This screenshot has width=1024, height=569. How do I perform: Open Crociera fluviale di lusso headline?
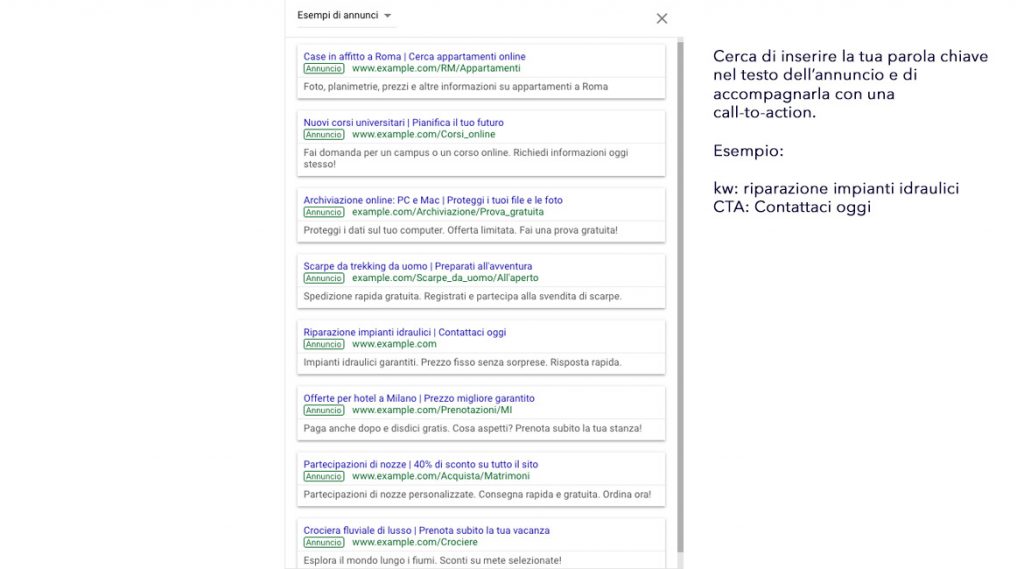[426, 530]
